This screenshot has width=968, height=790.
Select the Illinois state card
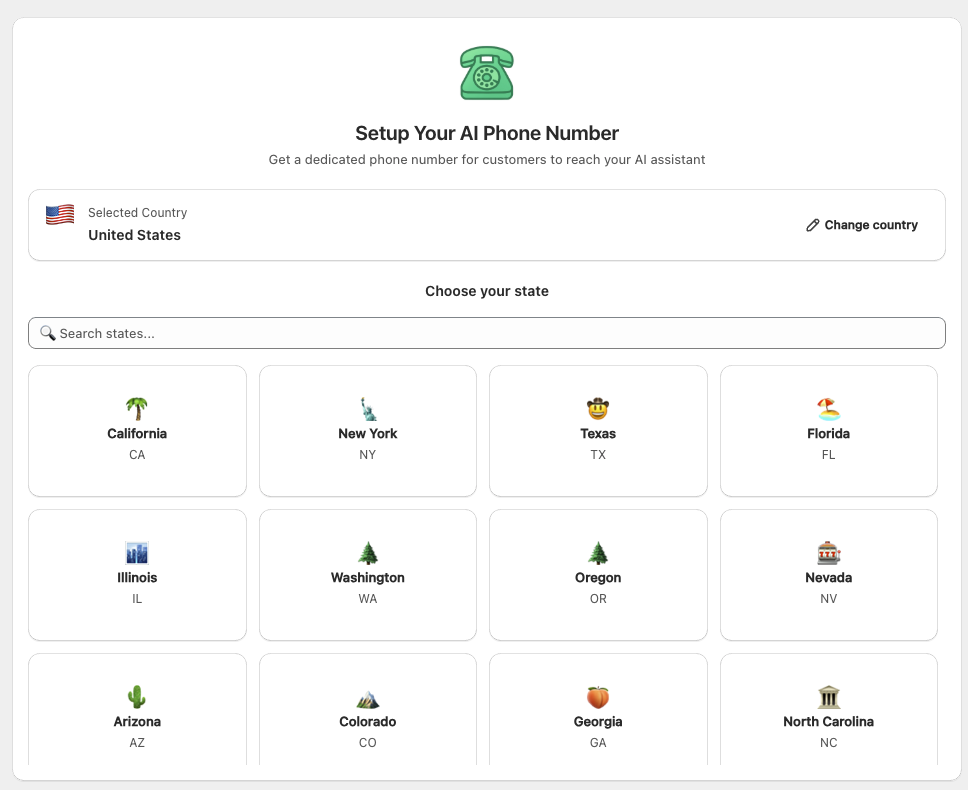[x=137, y=575]
